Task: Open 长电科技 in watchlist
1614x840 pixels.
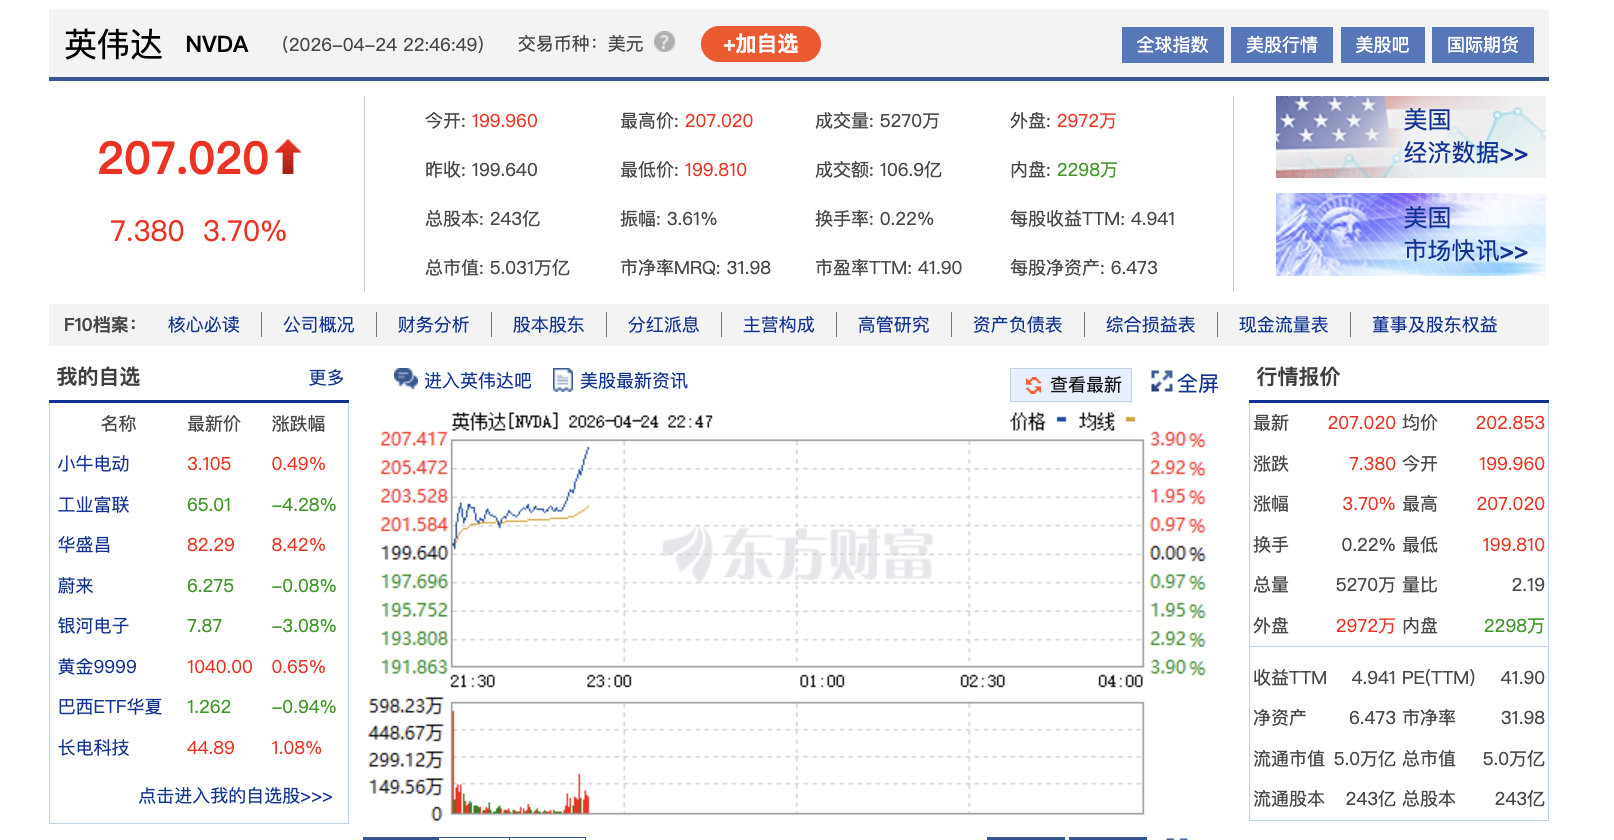Action: click(x=94, y=748)
